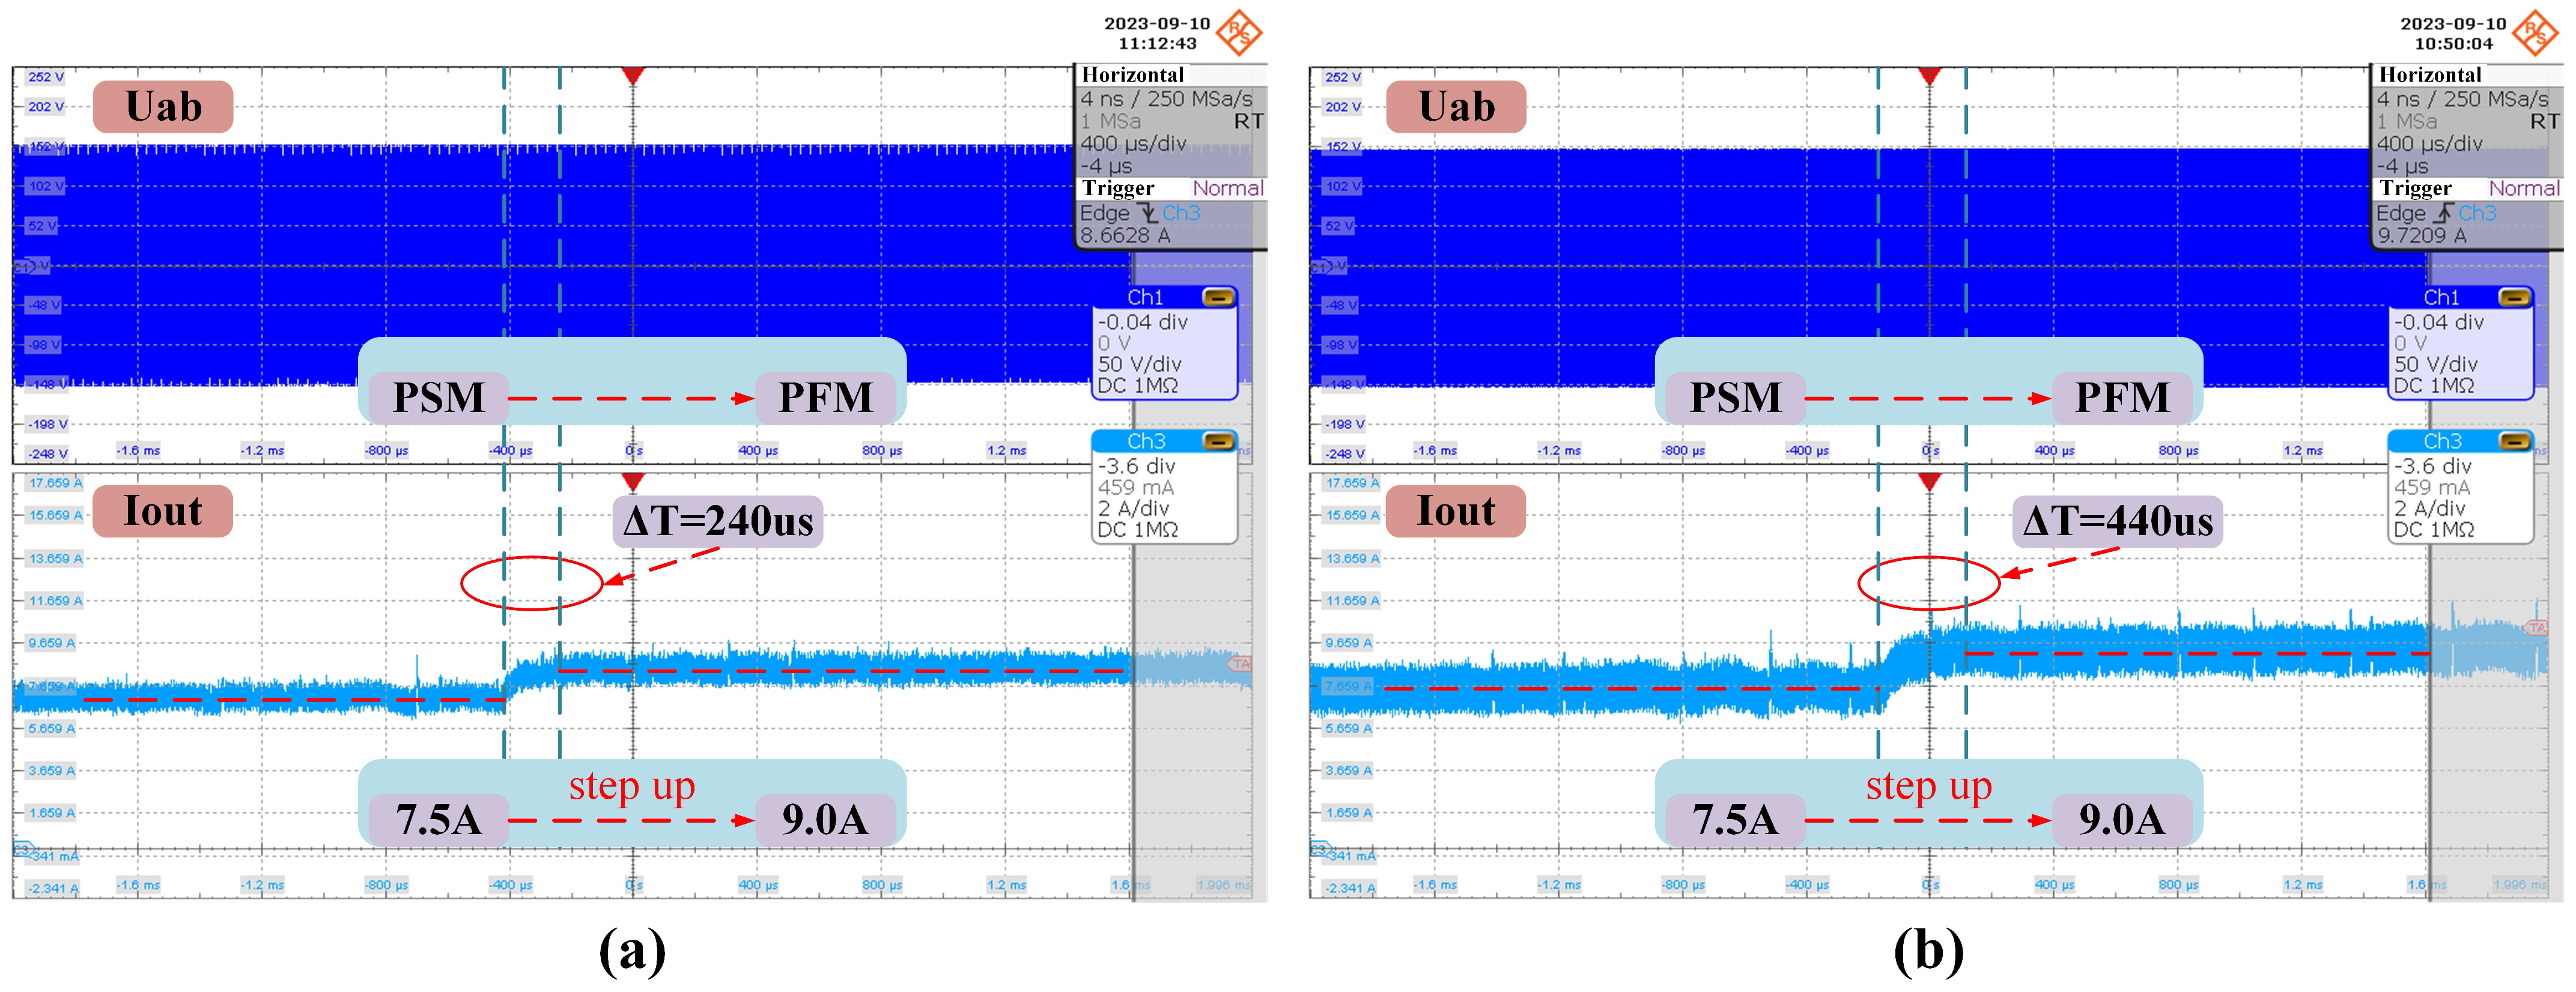Viewport: 2576px width, 992px height.
Task: Open Horizontal settings header in scope (b)
Action: click(2430, 75)
